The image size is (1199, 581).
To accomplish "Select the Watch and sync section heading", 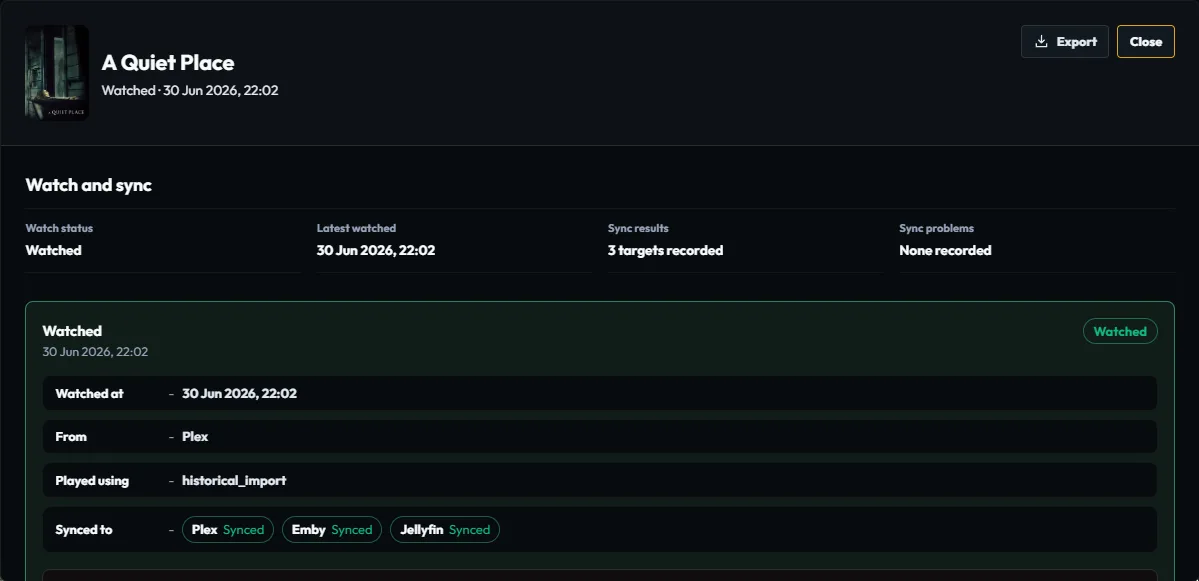I will (x=89, y=185).
